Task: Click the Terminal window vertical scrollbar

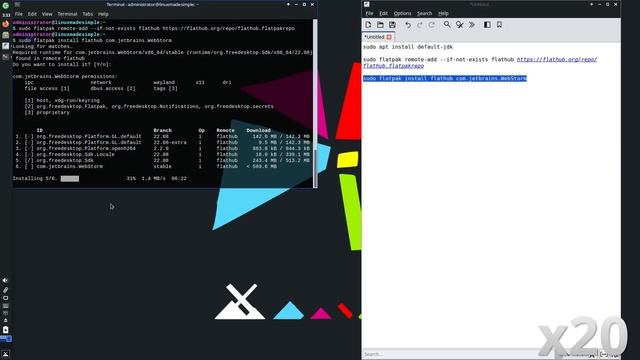Action: [x=315, y=103]
